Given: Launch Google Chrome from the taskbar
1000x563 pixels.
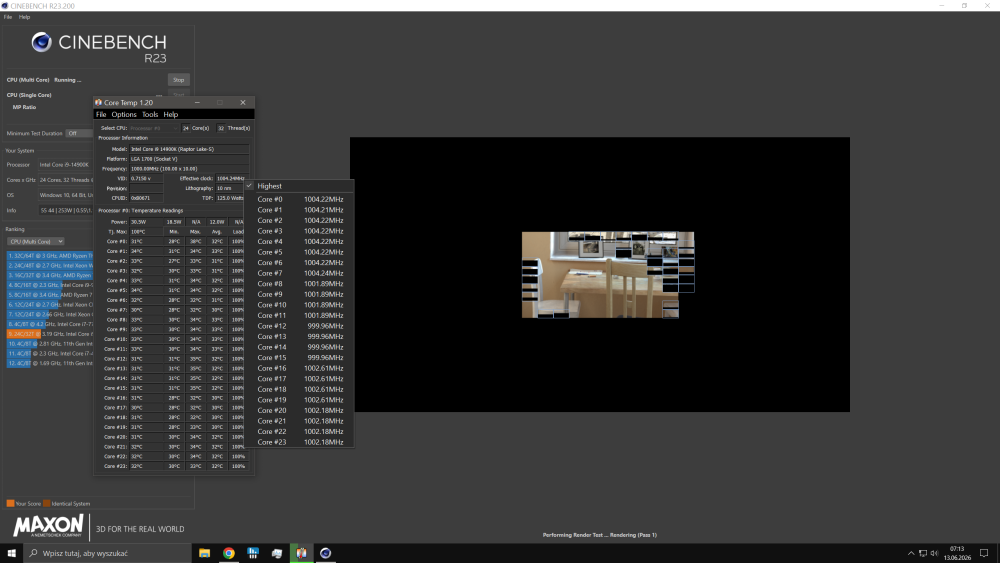Looking at the screenshot, I should point(228,553).
